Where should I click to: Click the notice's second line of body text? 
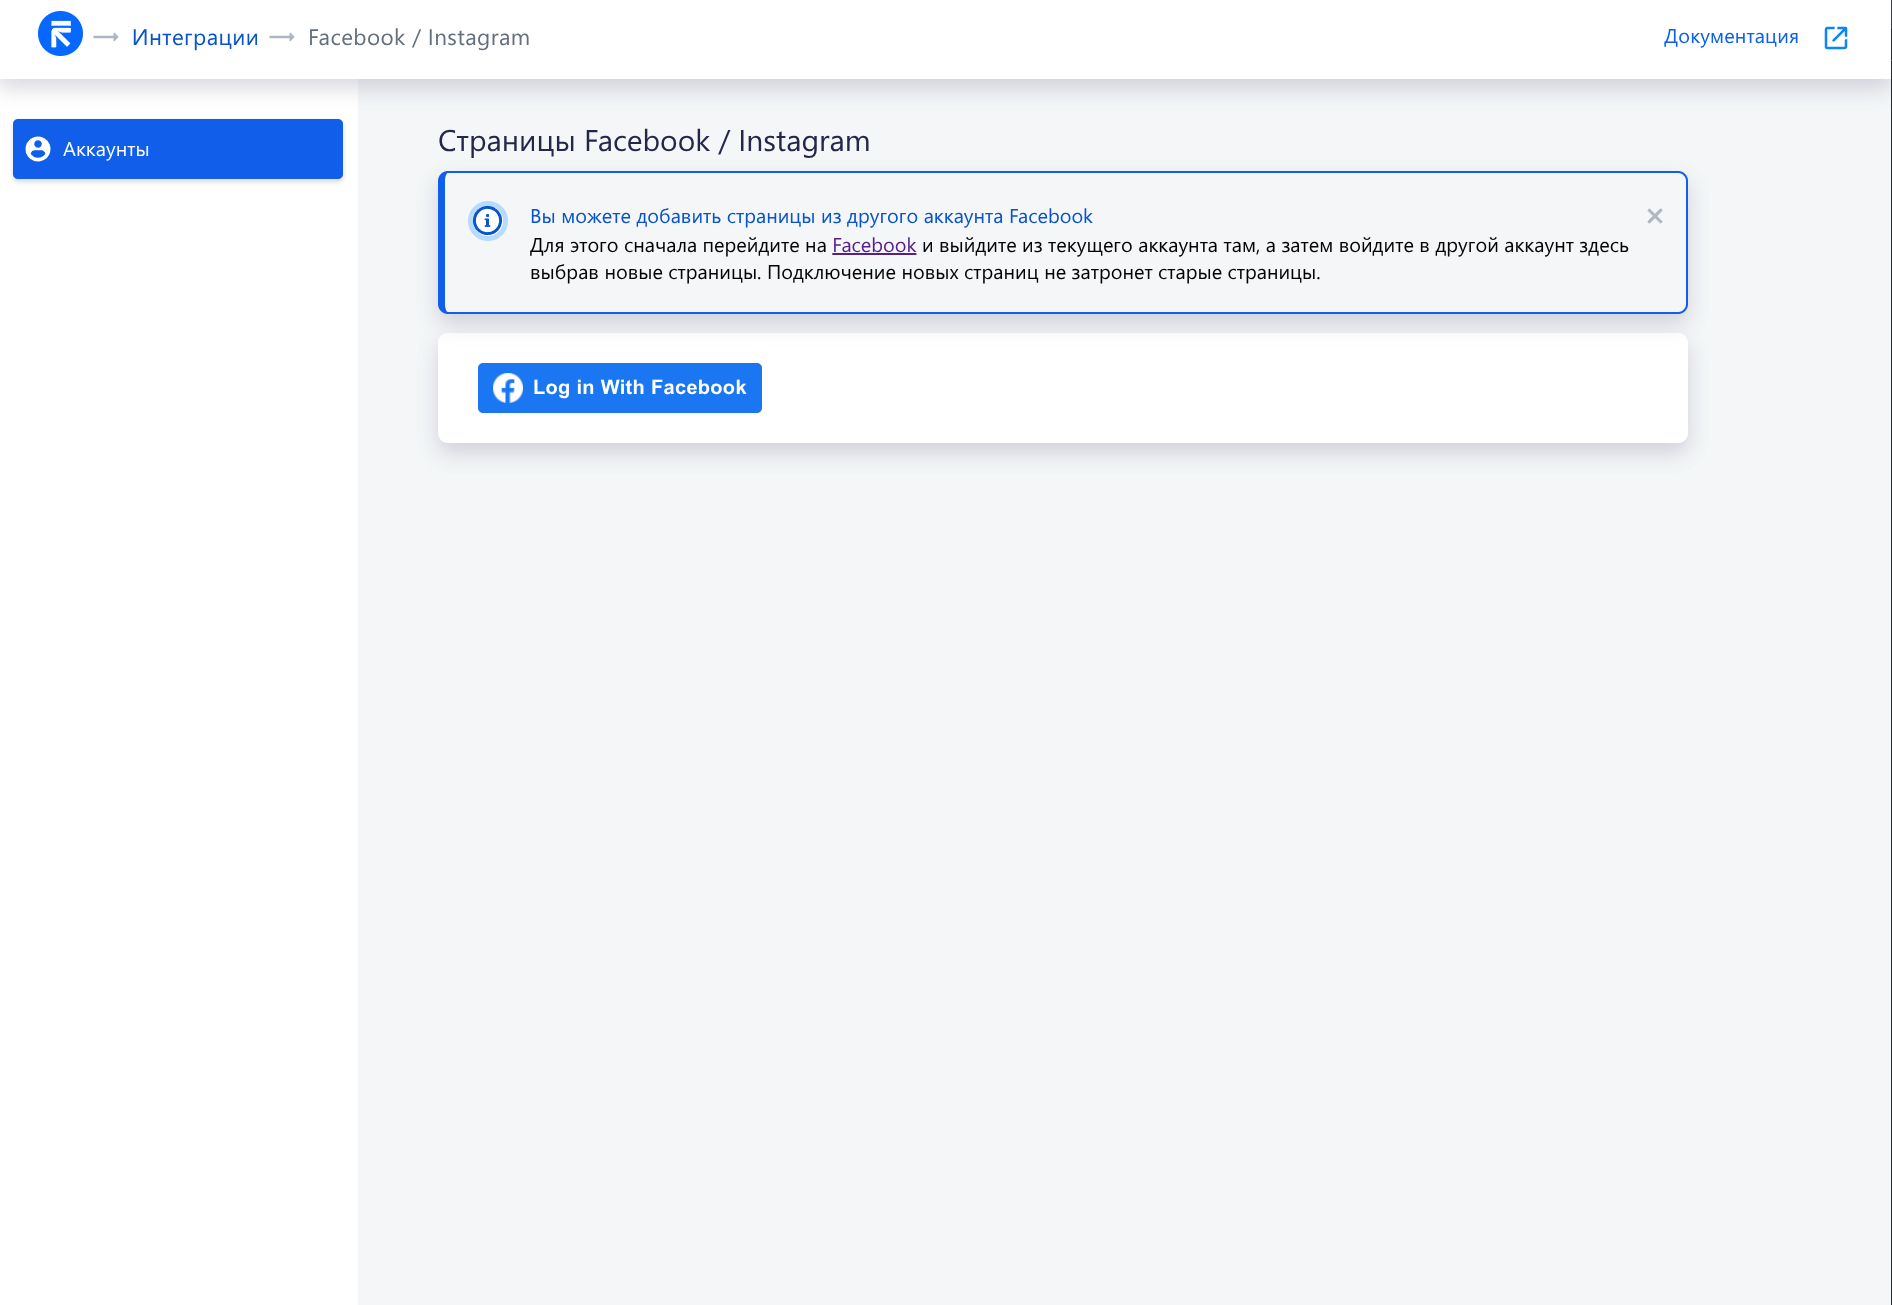pyautogui.click(x=924, y=273)
